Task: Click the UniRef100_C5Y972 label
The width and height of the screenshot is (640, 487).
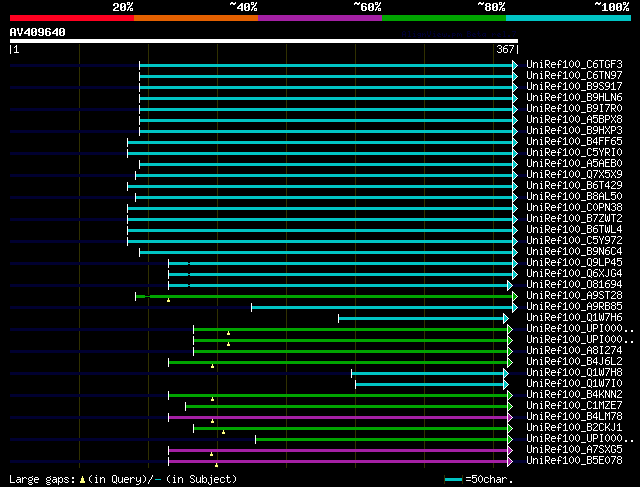Action: point(574,241)
